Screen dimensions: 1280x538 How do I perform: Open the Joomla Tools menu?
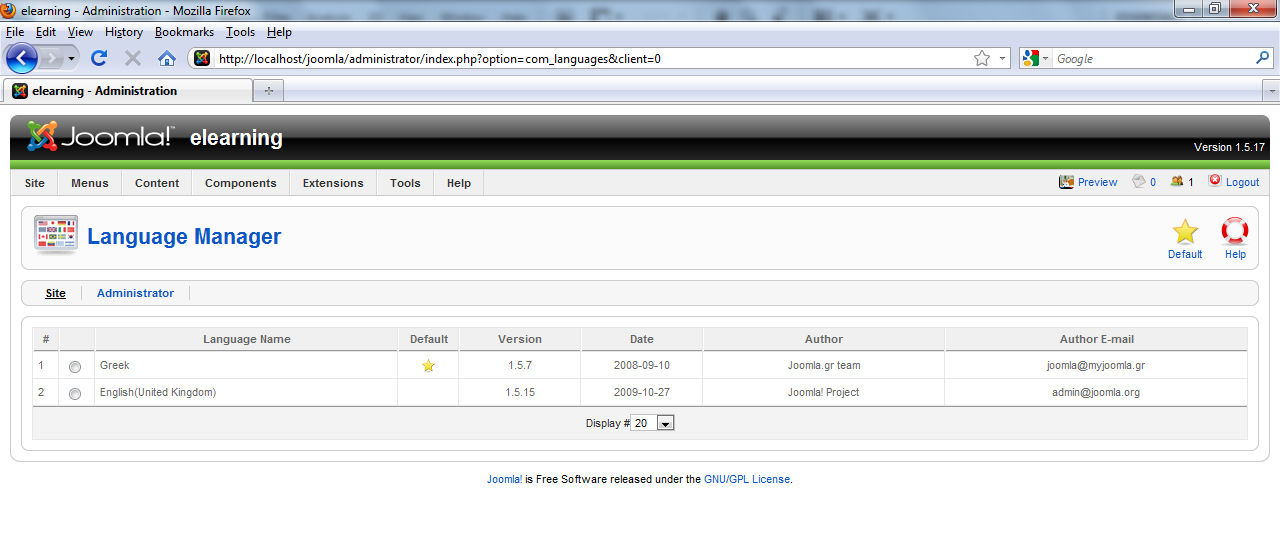pos(405,183)
